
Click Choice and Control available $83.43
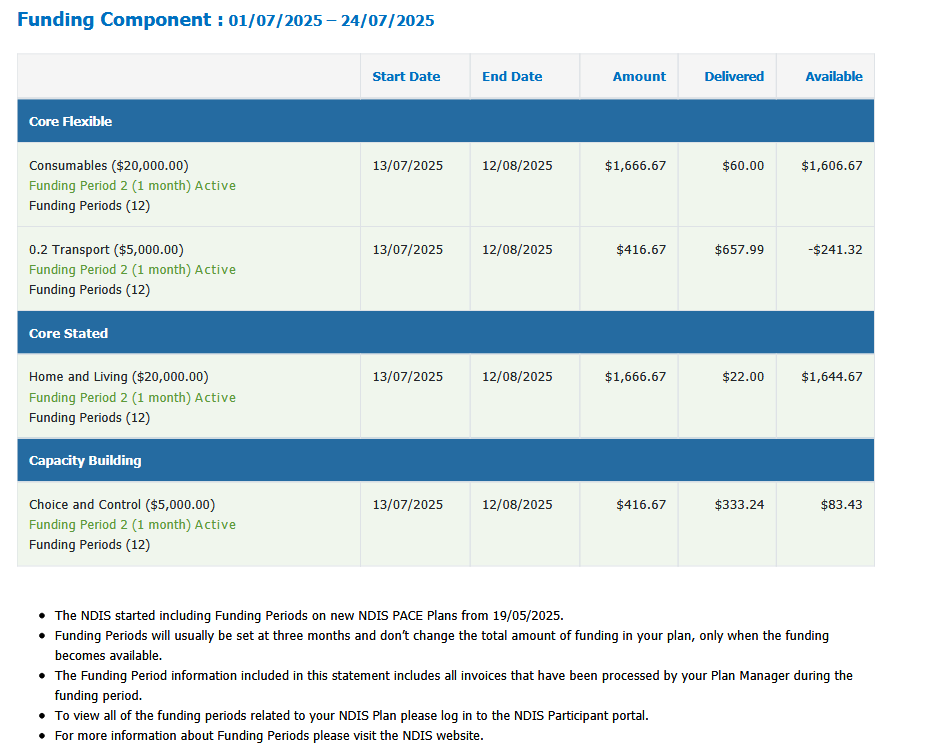(841, 504)
